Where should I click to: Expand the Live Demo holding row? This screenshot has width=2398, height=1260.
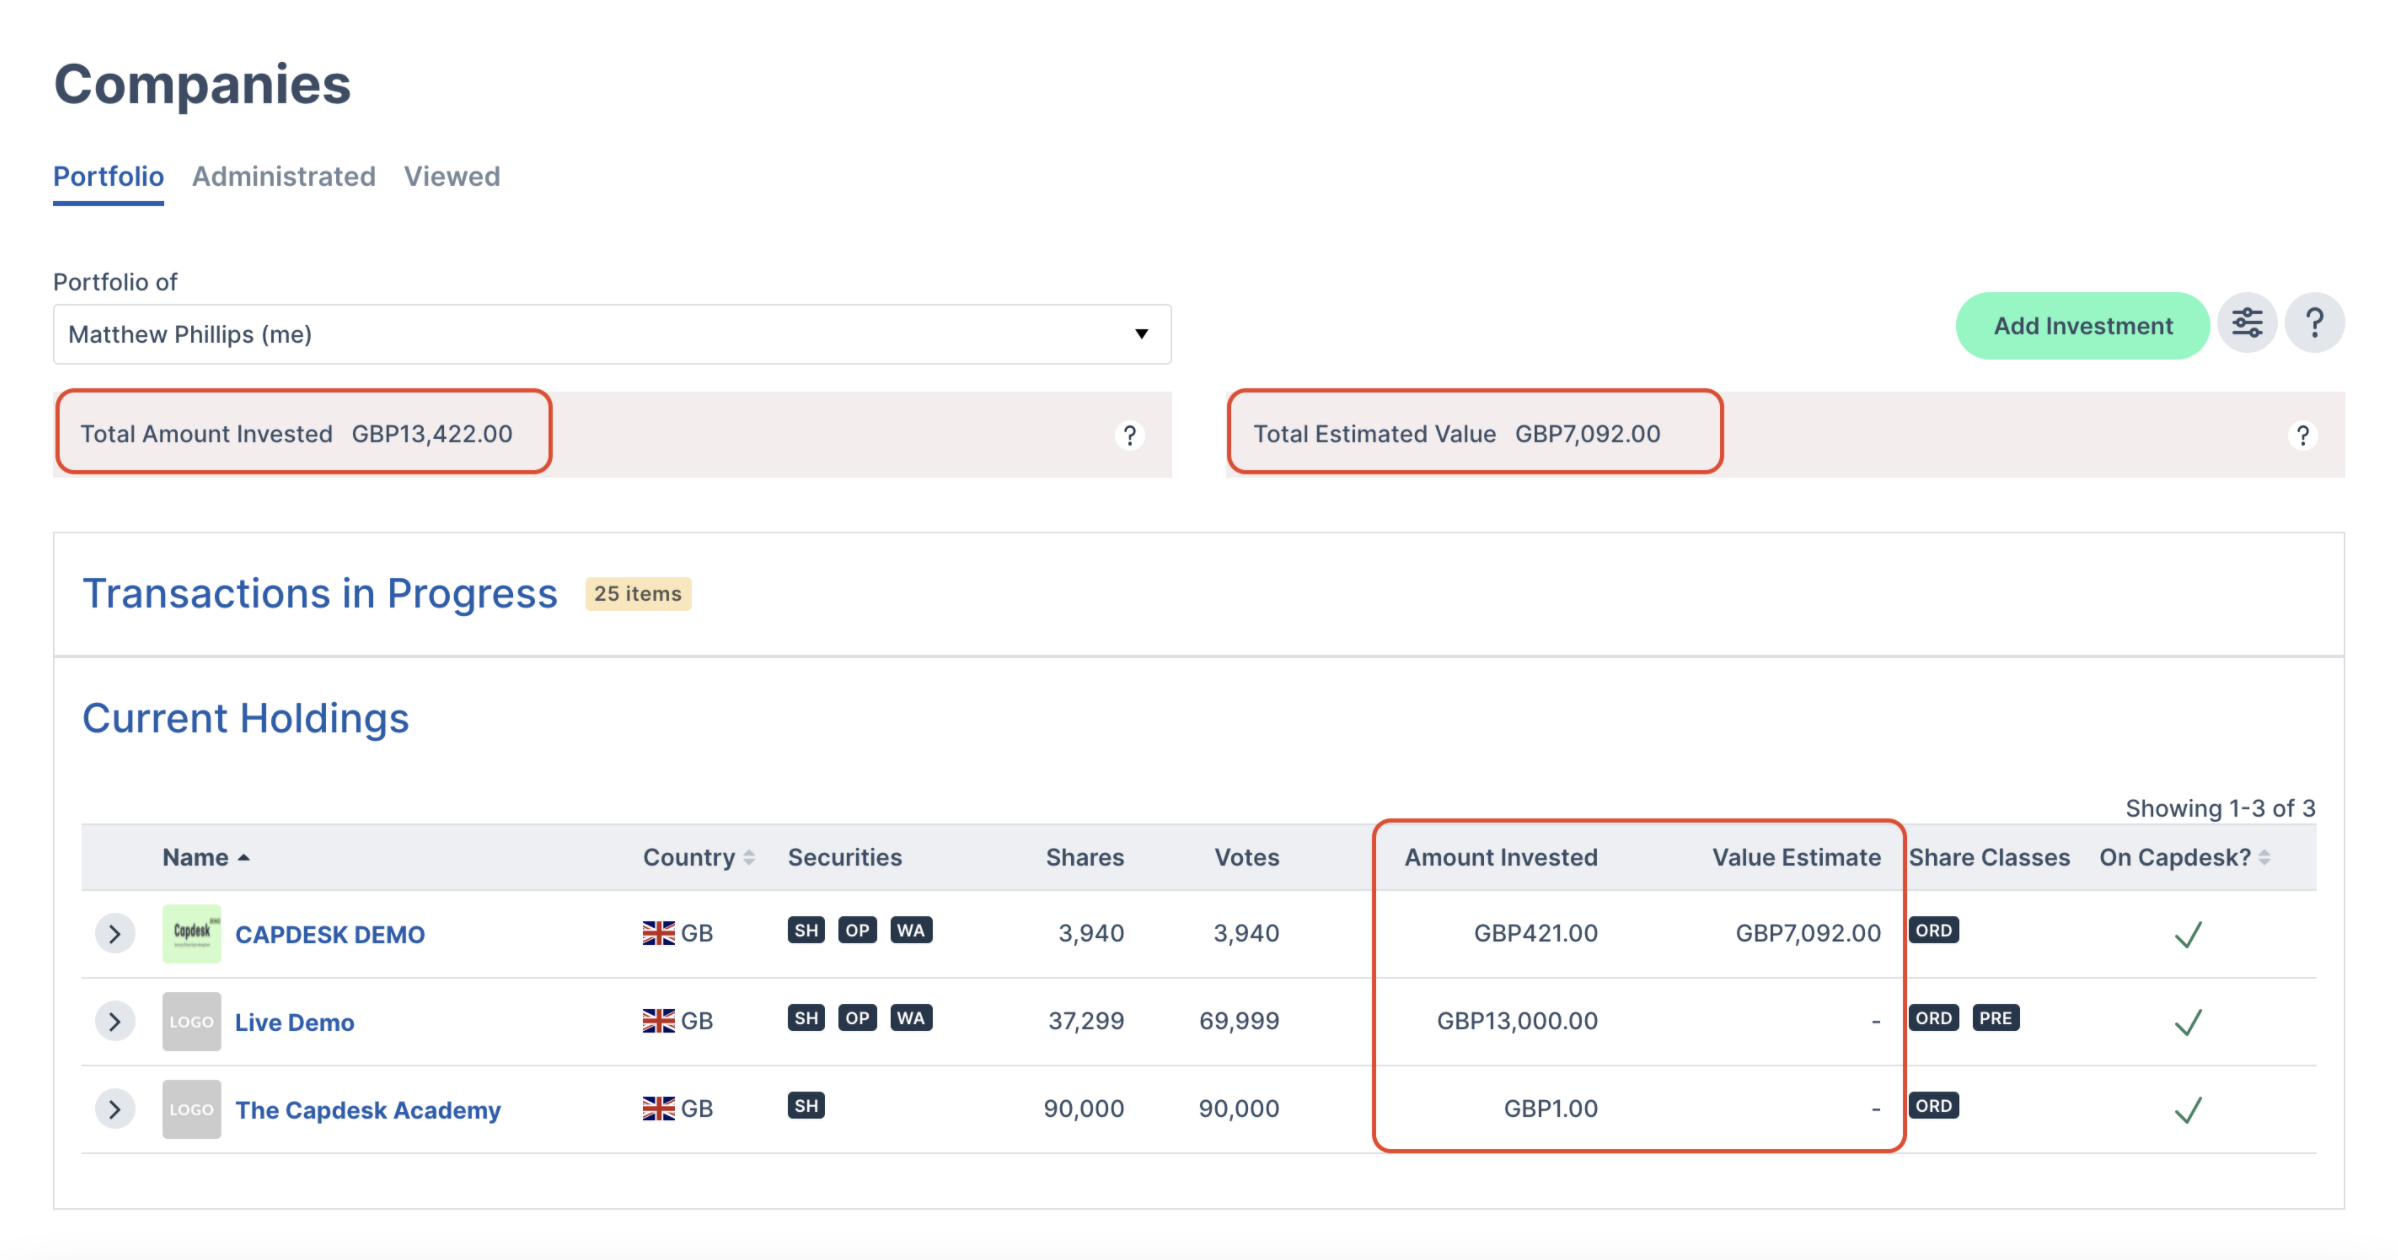pos(115,1021)
